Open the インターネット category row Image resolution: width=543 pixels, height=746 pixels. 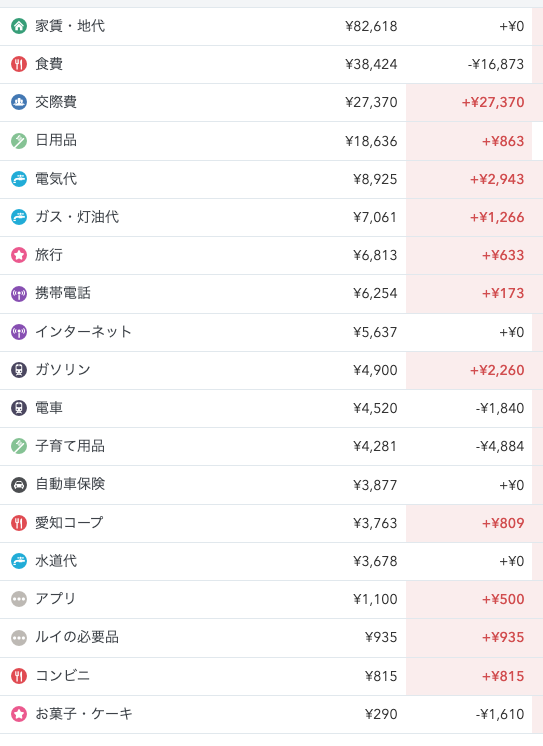point(271,332)
